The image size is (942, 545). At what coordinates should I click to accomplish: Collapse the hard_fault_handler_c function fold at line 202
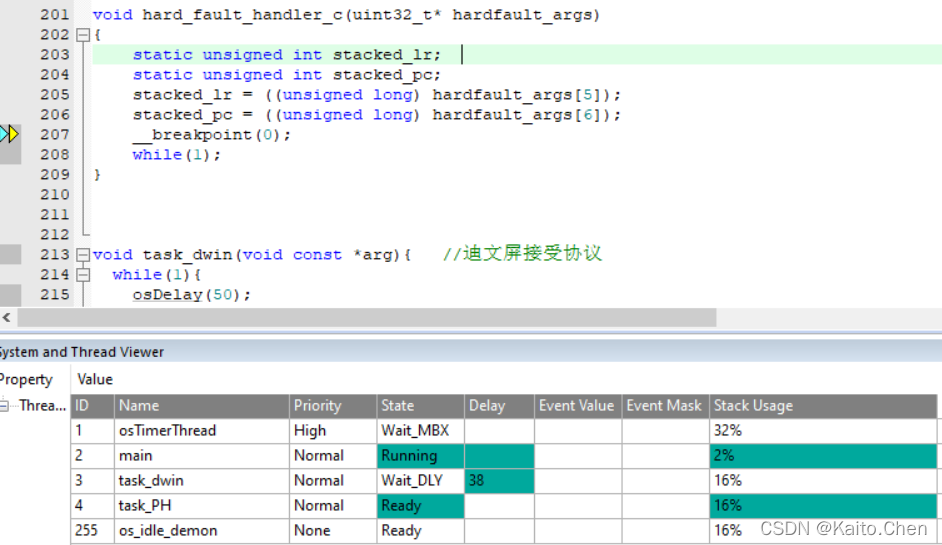tap(83, 35)
